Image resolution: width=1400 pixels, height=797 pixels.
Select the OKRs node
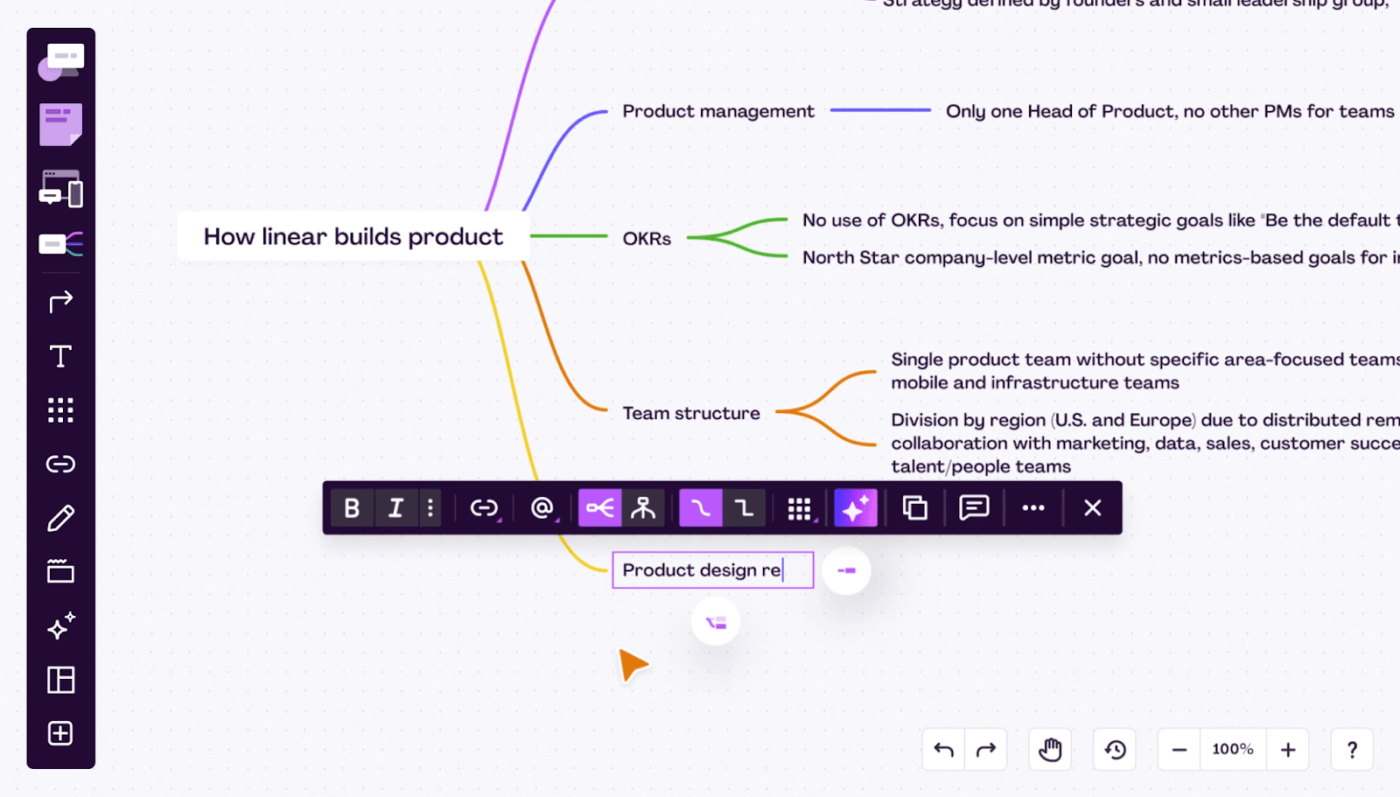pos(647,239)
